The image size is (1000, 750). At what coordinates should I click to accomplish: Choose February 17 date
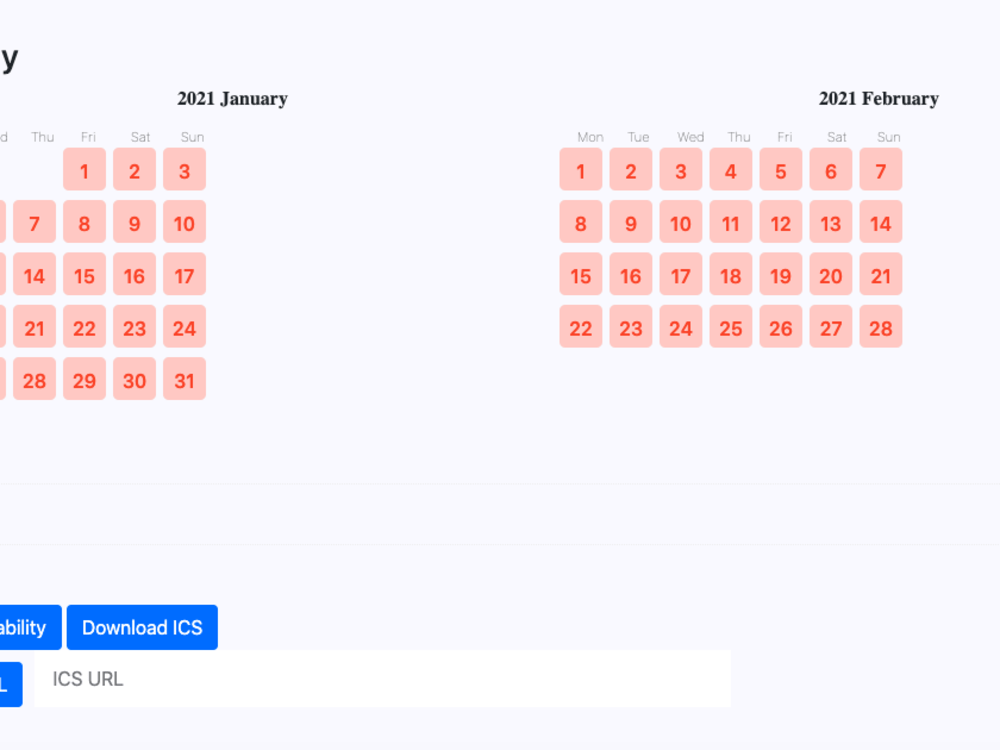[x=681, y=274]
